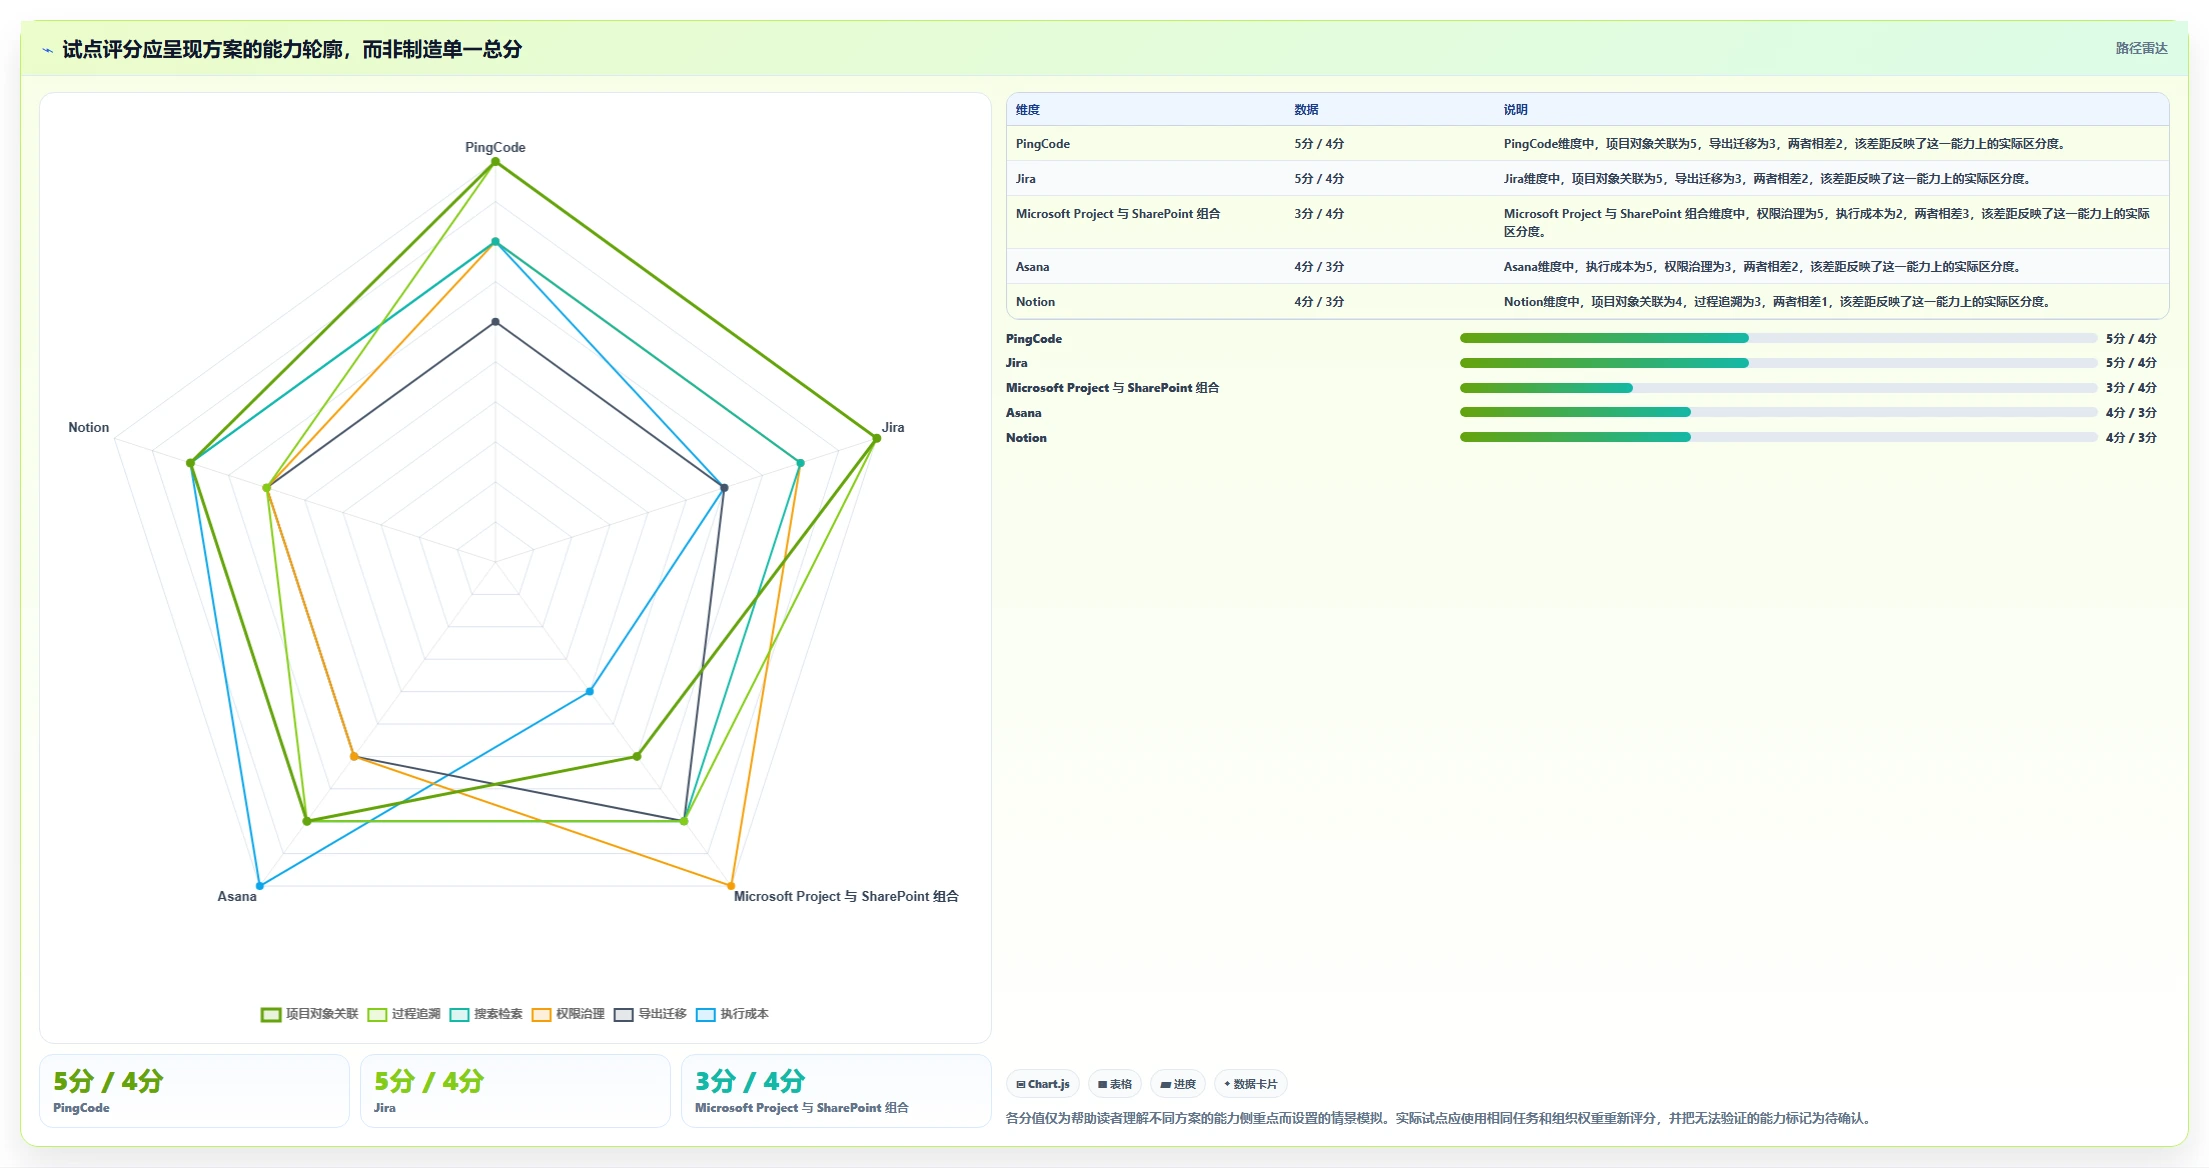
Task: Click the 数据卡片 chip
Action: tap(1251, 1084)
